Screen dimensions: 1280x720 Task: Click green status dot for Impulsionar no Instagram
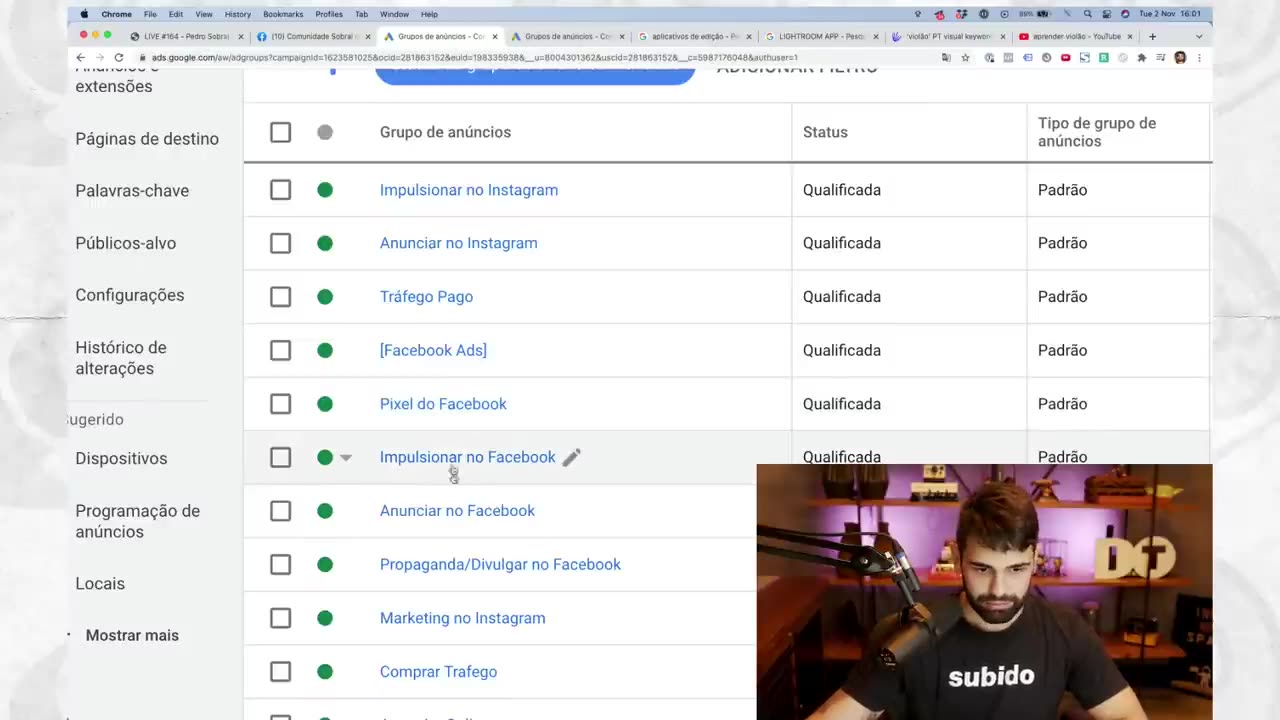[x=325, y=190]
